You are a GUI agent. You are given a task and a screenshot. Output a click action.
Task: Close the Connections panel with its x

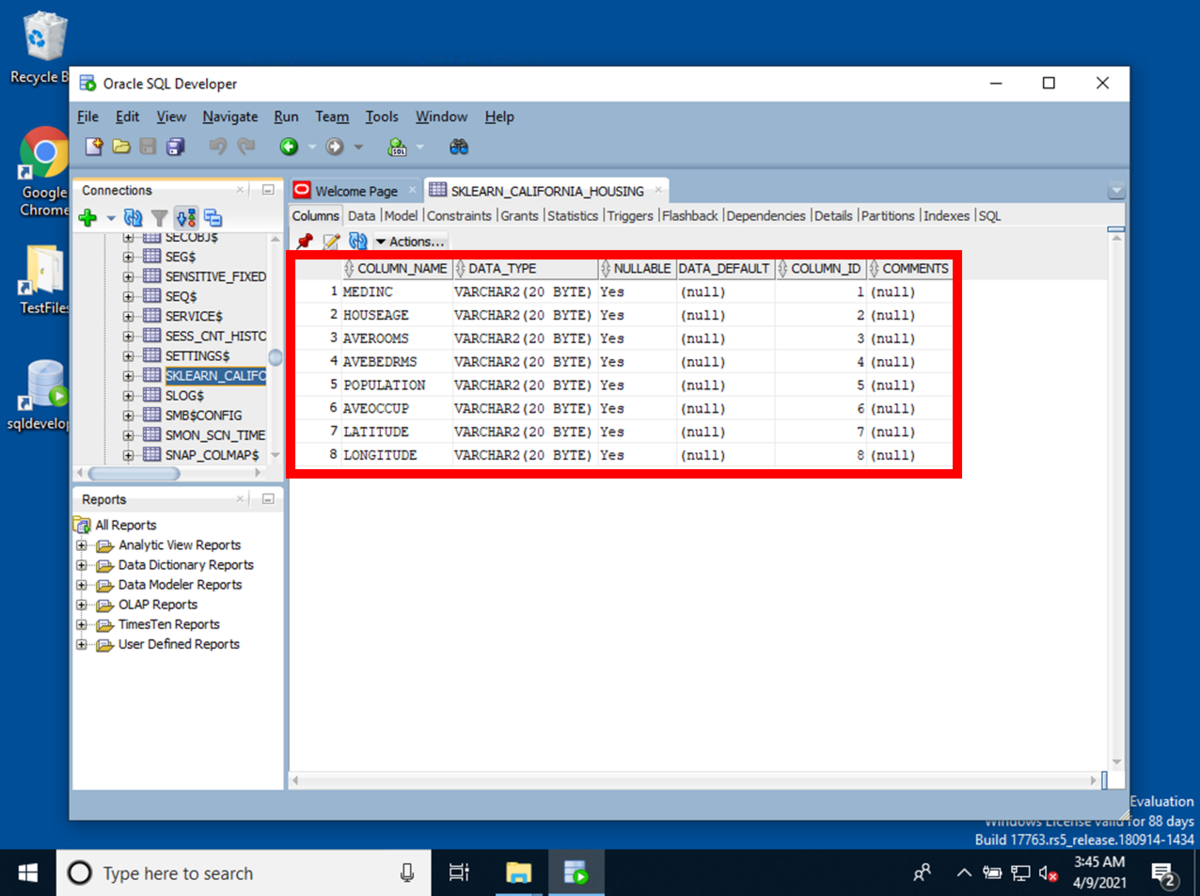[240, 190]
